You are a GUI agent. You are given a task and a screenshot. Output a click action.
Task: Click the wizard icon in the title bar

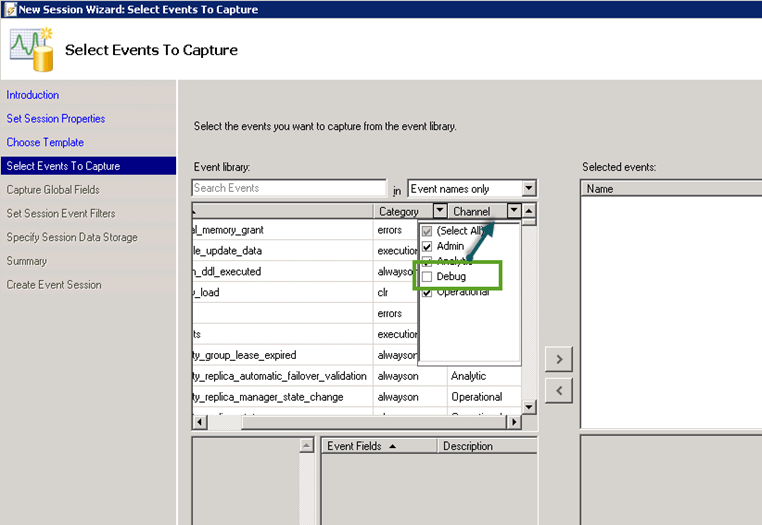pyautogui.click(x=9, y=9)
